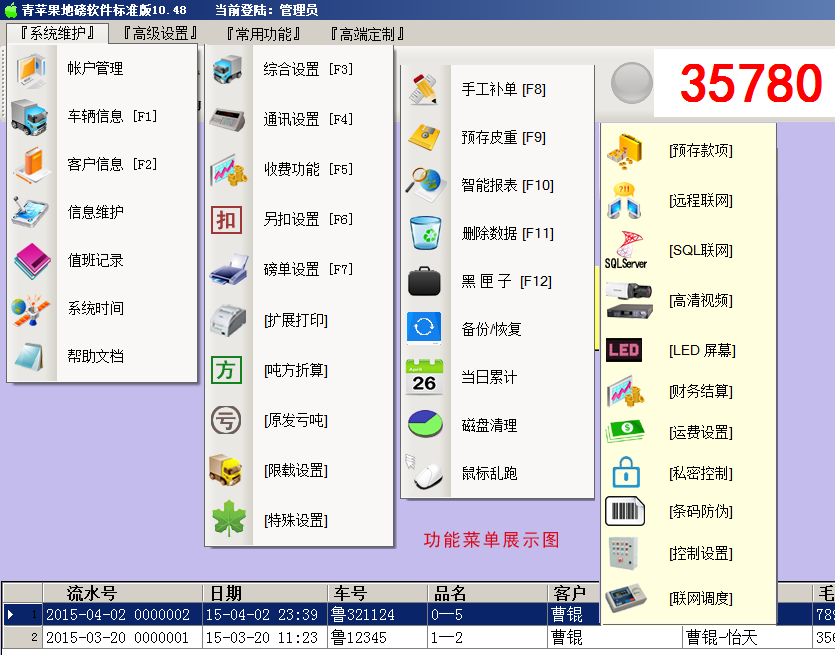Image resolution: width=835 pixels, height=655 pixels.
Task: Click the briefcase icon for 黑匣子
Action: click(x=425, y=281)
